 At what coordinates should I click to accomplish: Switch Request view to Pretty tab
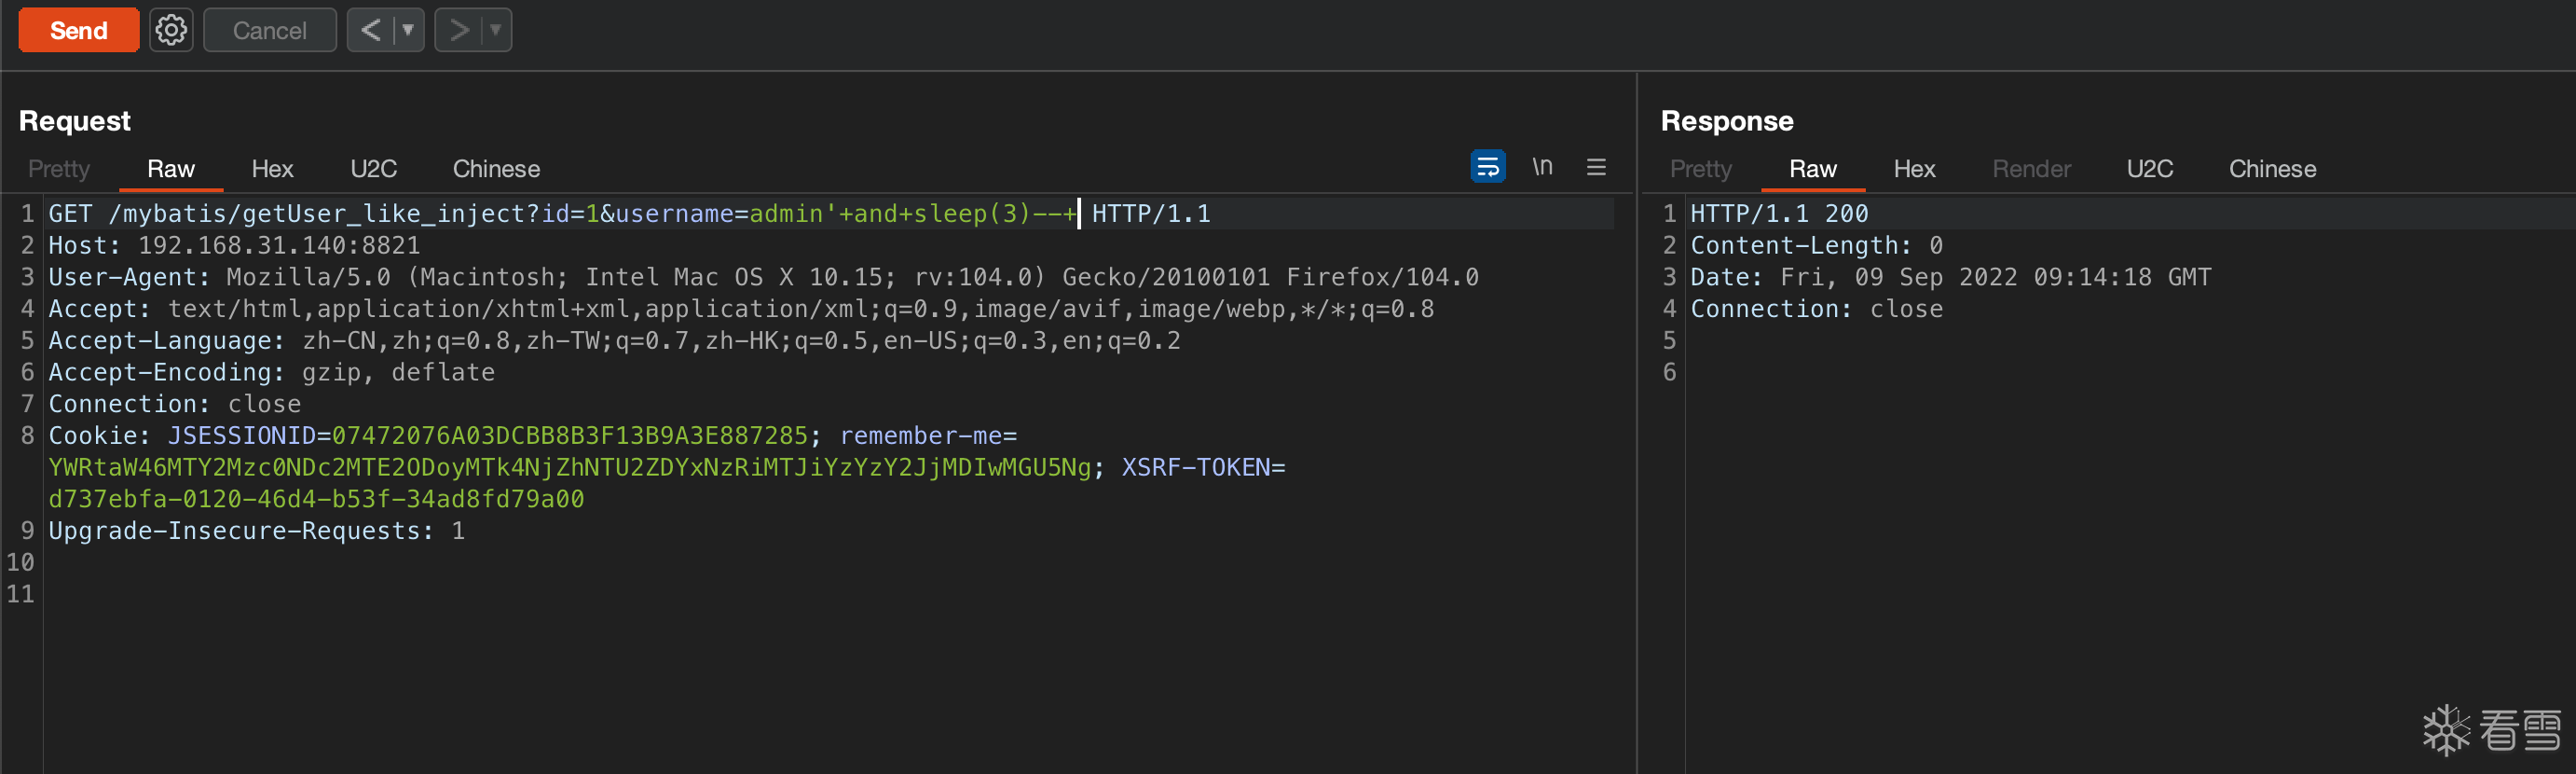pyautogui.click(x=59, y=169)
